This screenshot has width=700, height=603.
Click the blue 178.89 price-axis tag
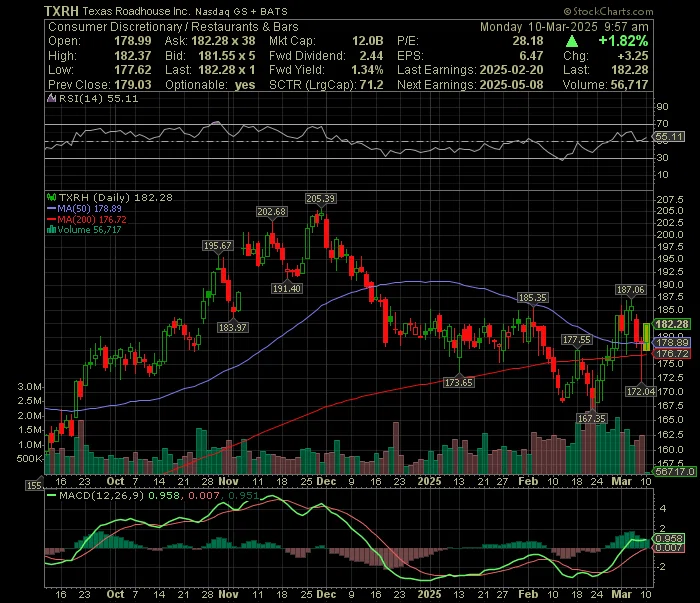[672, 342]
